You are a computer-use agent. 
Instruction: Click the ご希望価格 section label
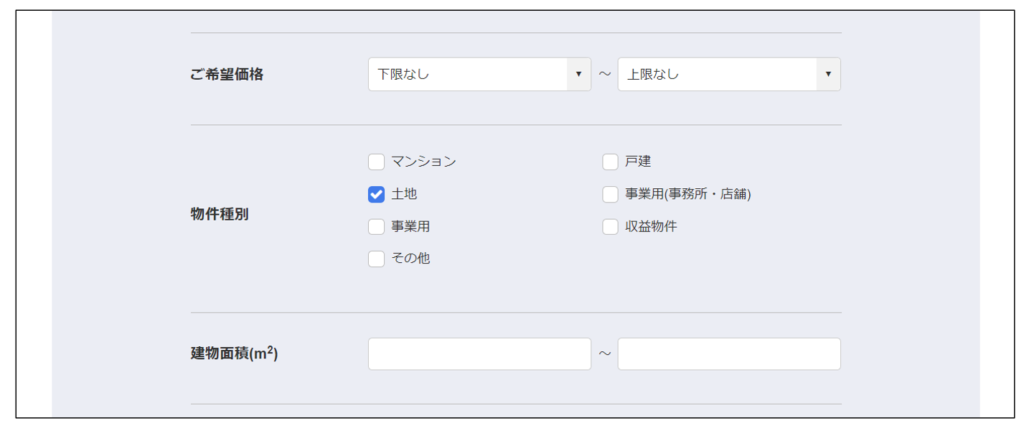pos(227,74)
